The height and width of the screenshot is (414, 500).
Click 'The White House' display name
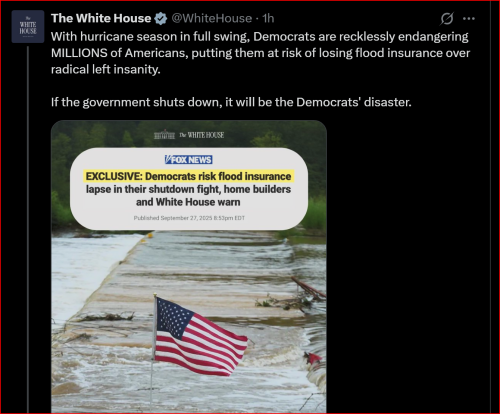(x=101, y=18)
